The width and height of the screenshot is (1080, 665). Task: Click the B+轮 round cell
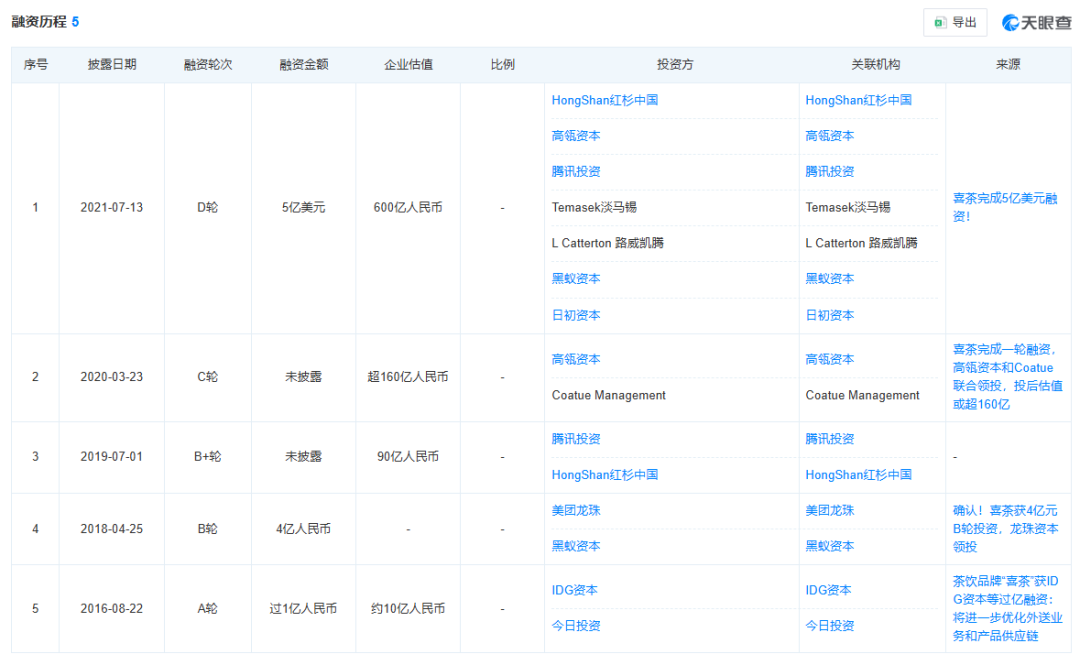point(207,456)
